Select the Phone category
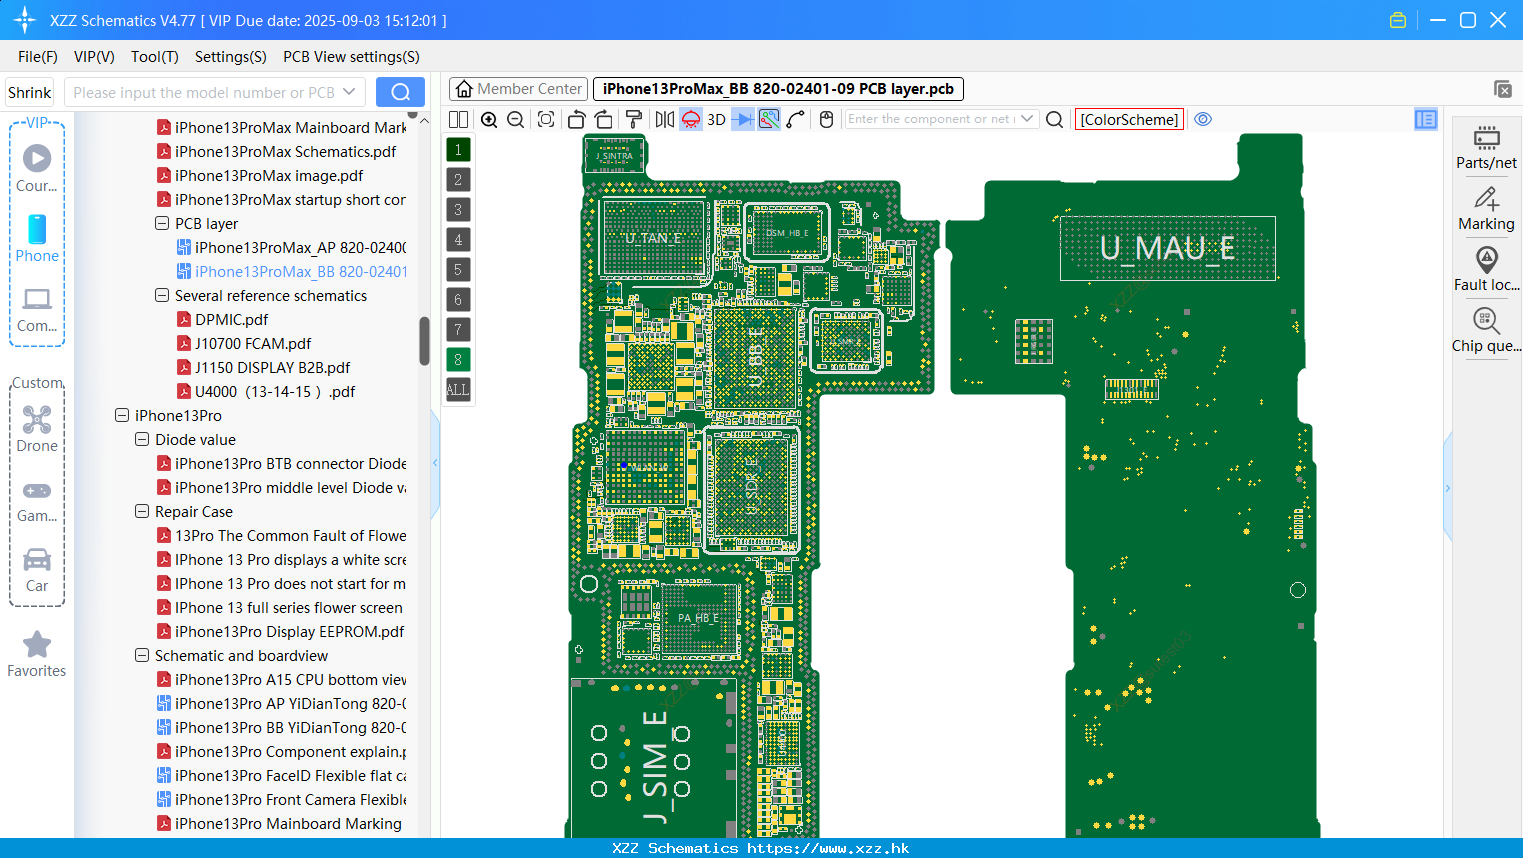This screenshot has width=1523, height=858. point(37,238)
